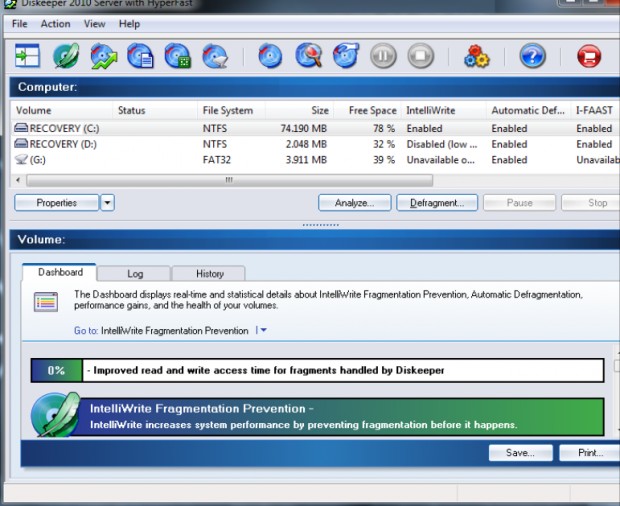Click the defragment disk arrow toolbar icon
The width and height of the screenshot is (620, 506).
coord(346,56)
